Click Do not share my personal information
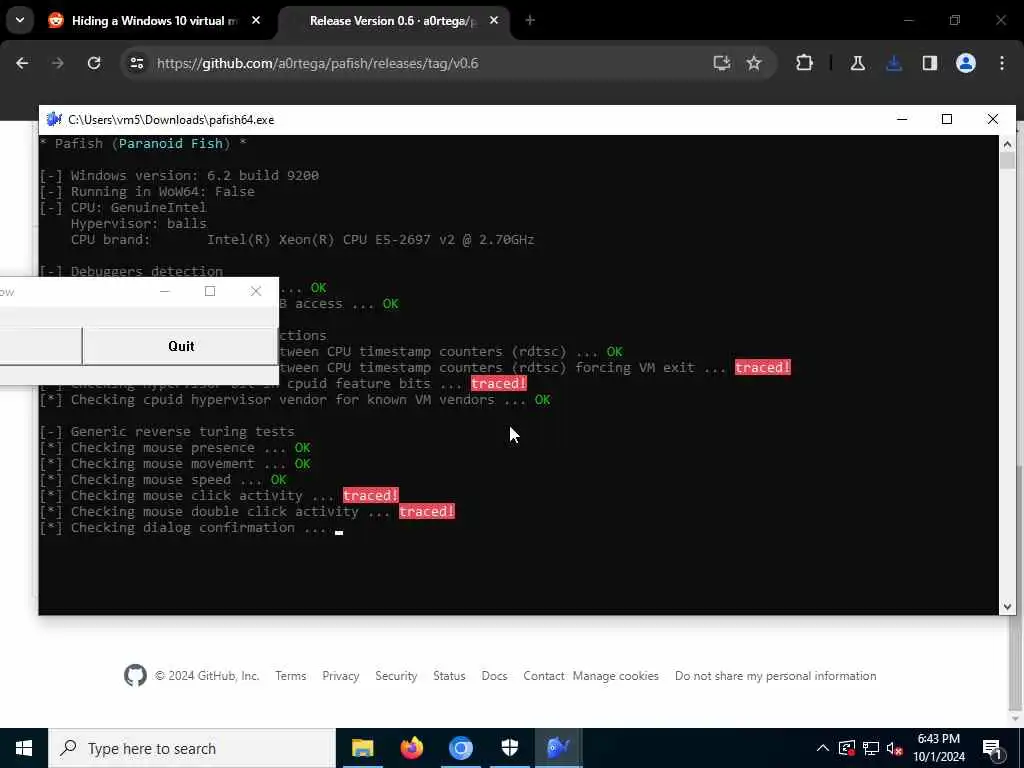The width and height of the screenshot is (1024, 768). tap(775, 676)
